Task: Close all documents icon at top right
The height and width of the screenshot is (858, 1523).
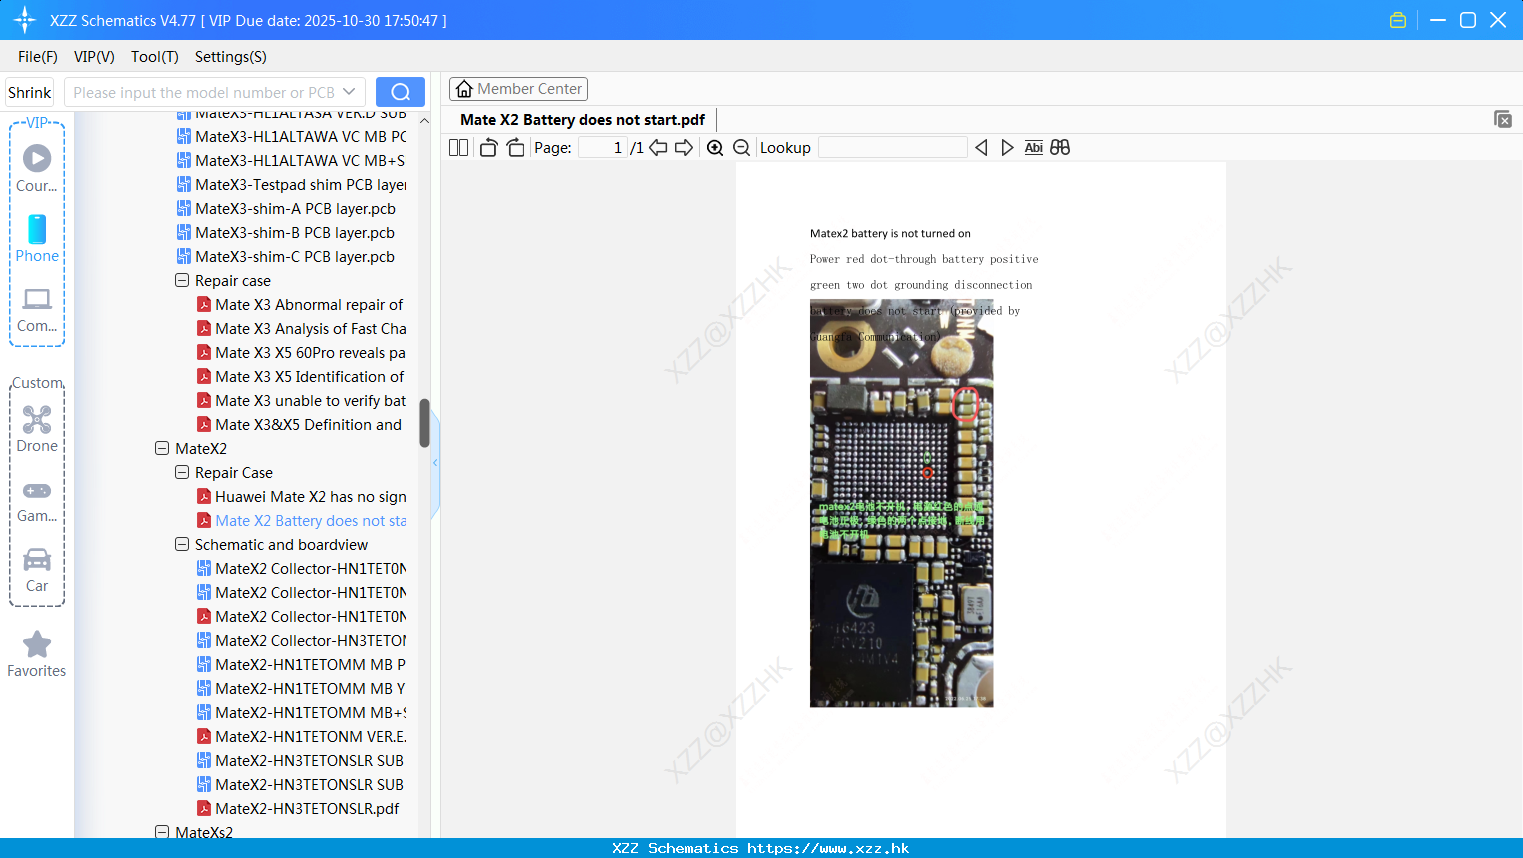Action: pyautogui.click(x=1503, y=119)
